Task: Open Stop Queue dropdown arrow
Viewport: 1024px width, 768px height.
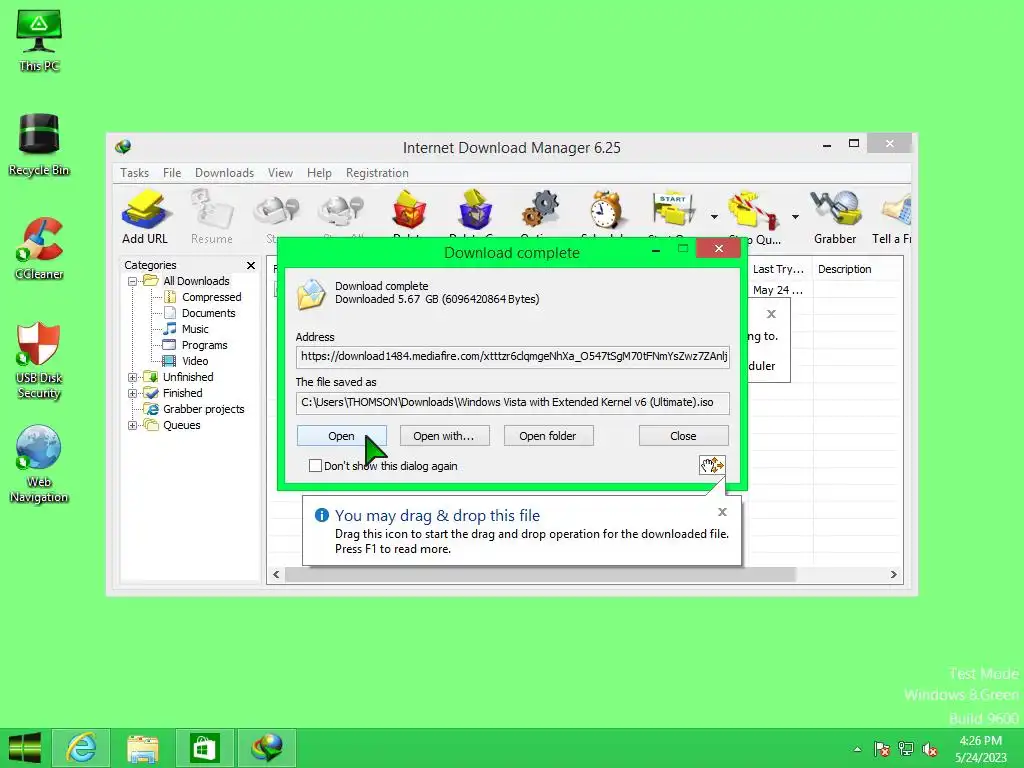Action: click(795, 217)
